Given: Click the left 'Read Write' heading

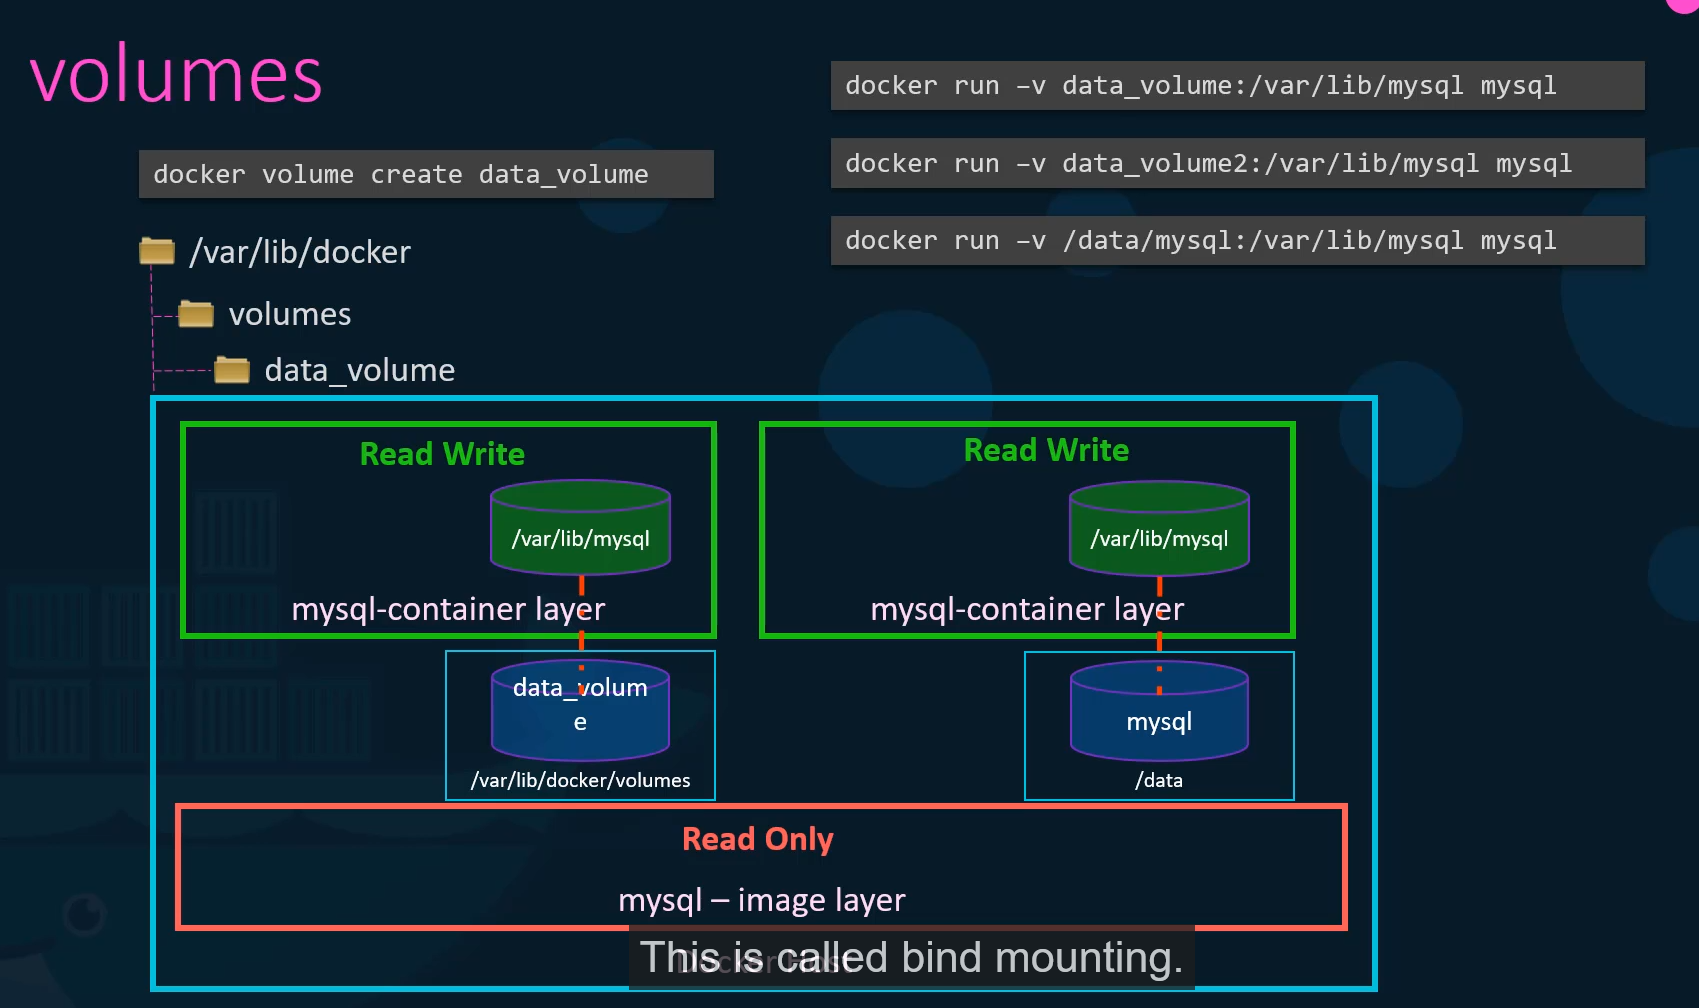Looking at the screenshot, I should coord(442,454).
